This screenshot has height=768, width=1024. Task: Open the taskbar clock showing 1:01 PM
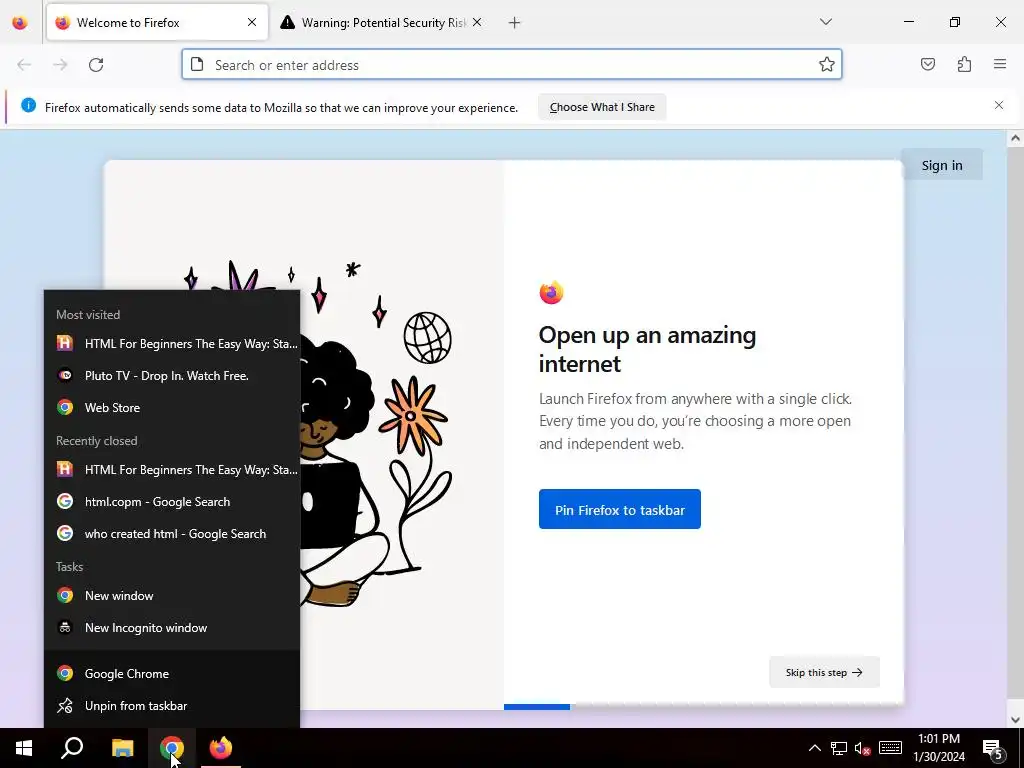(x=938, y=748)
